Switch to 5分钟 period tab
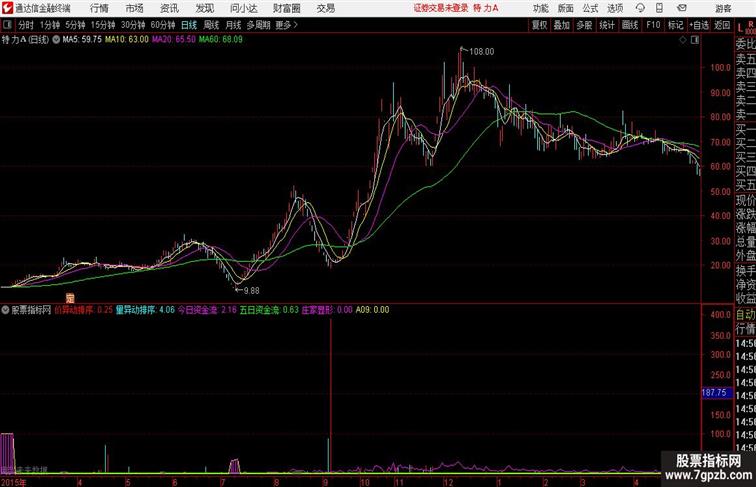The image size is (756, 487). 75,25
